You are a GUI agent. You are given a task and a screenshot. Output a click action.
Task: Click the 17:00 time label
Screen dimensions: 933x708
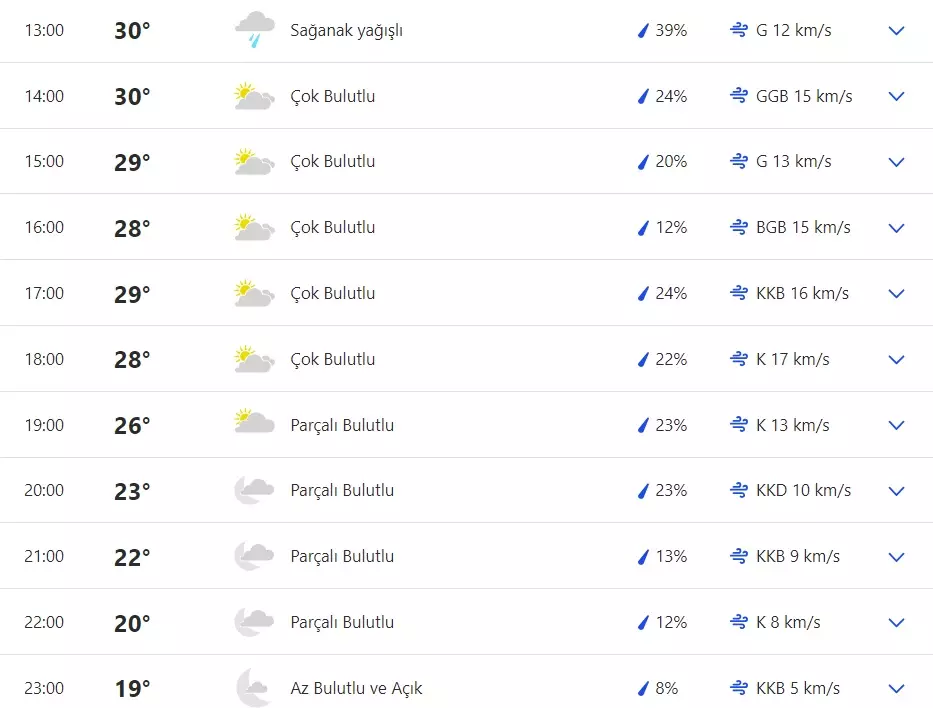[x=44, y=293]
